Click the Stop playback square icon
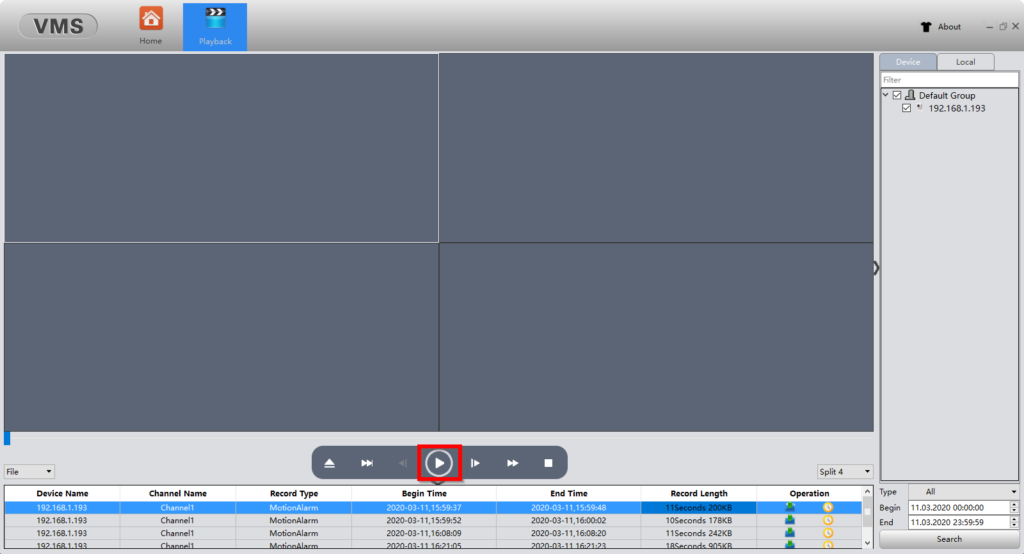This screenshot has height=554, width=1024. (548, 463)
